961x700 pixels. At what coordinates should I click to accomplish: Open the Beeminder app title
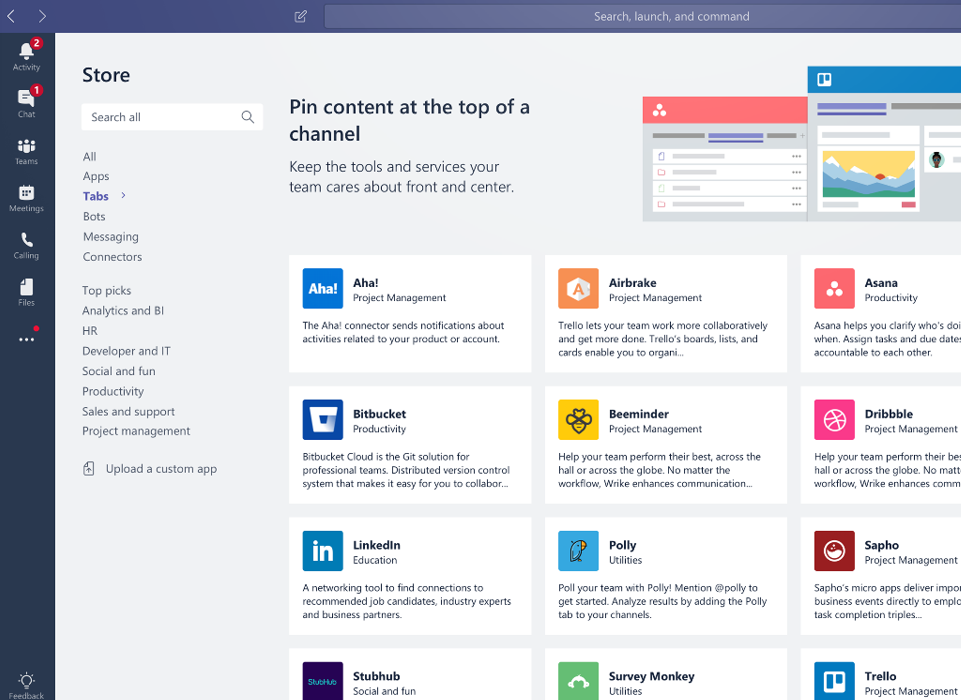(x=639, y=414)
